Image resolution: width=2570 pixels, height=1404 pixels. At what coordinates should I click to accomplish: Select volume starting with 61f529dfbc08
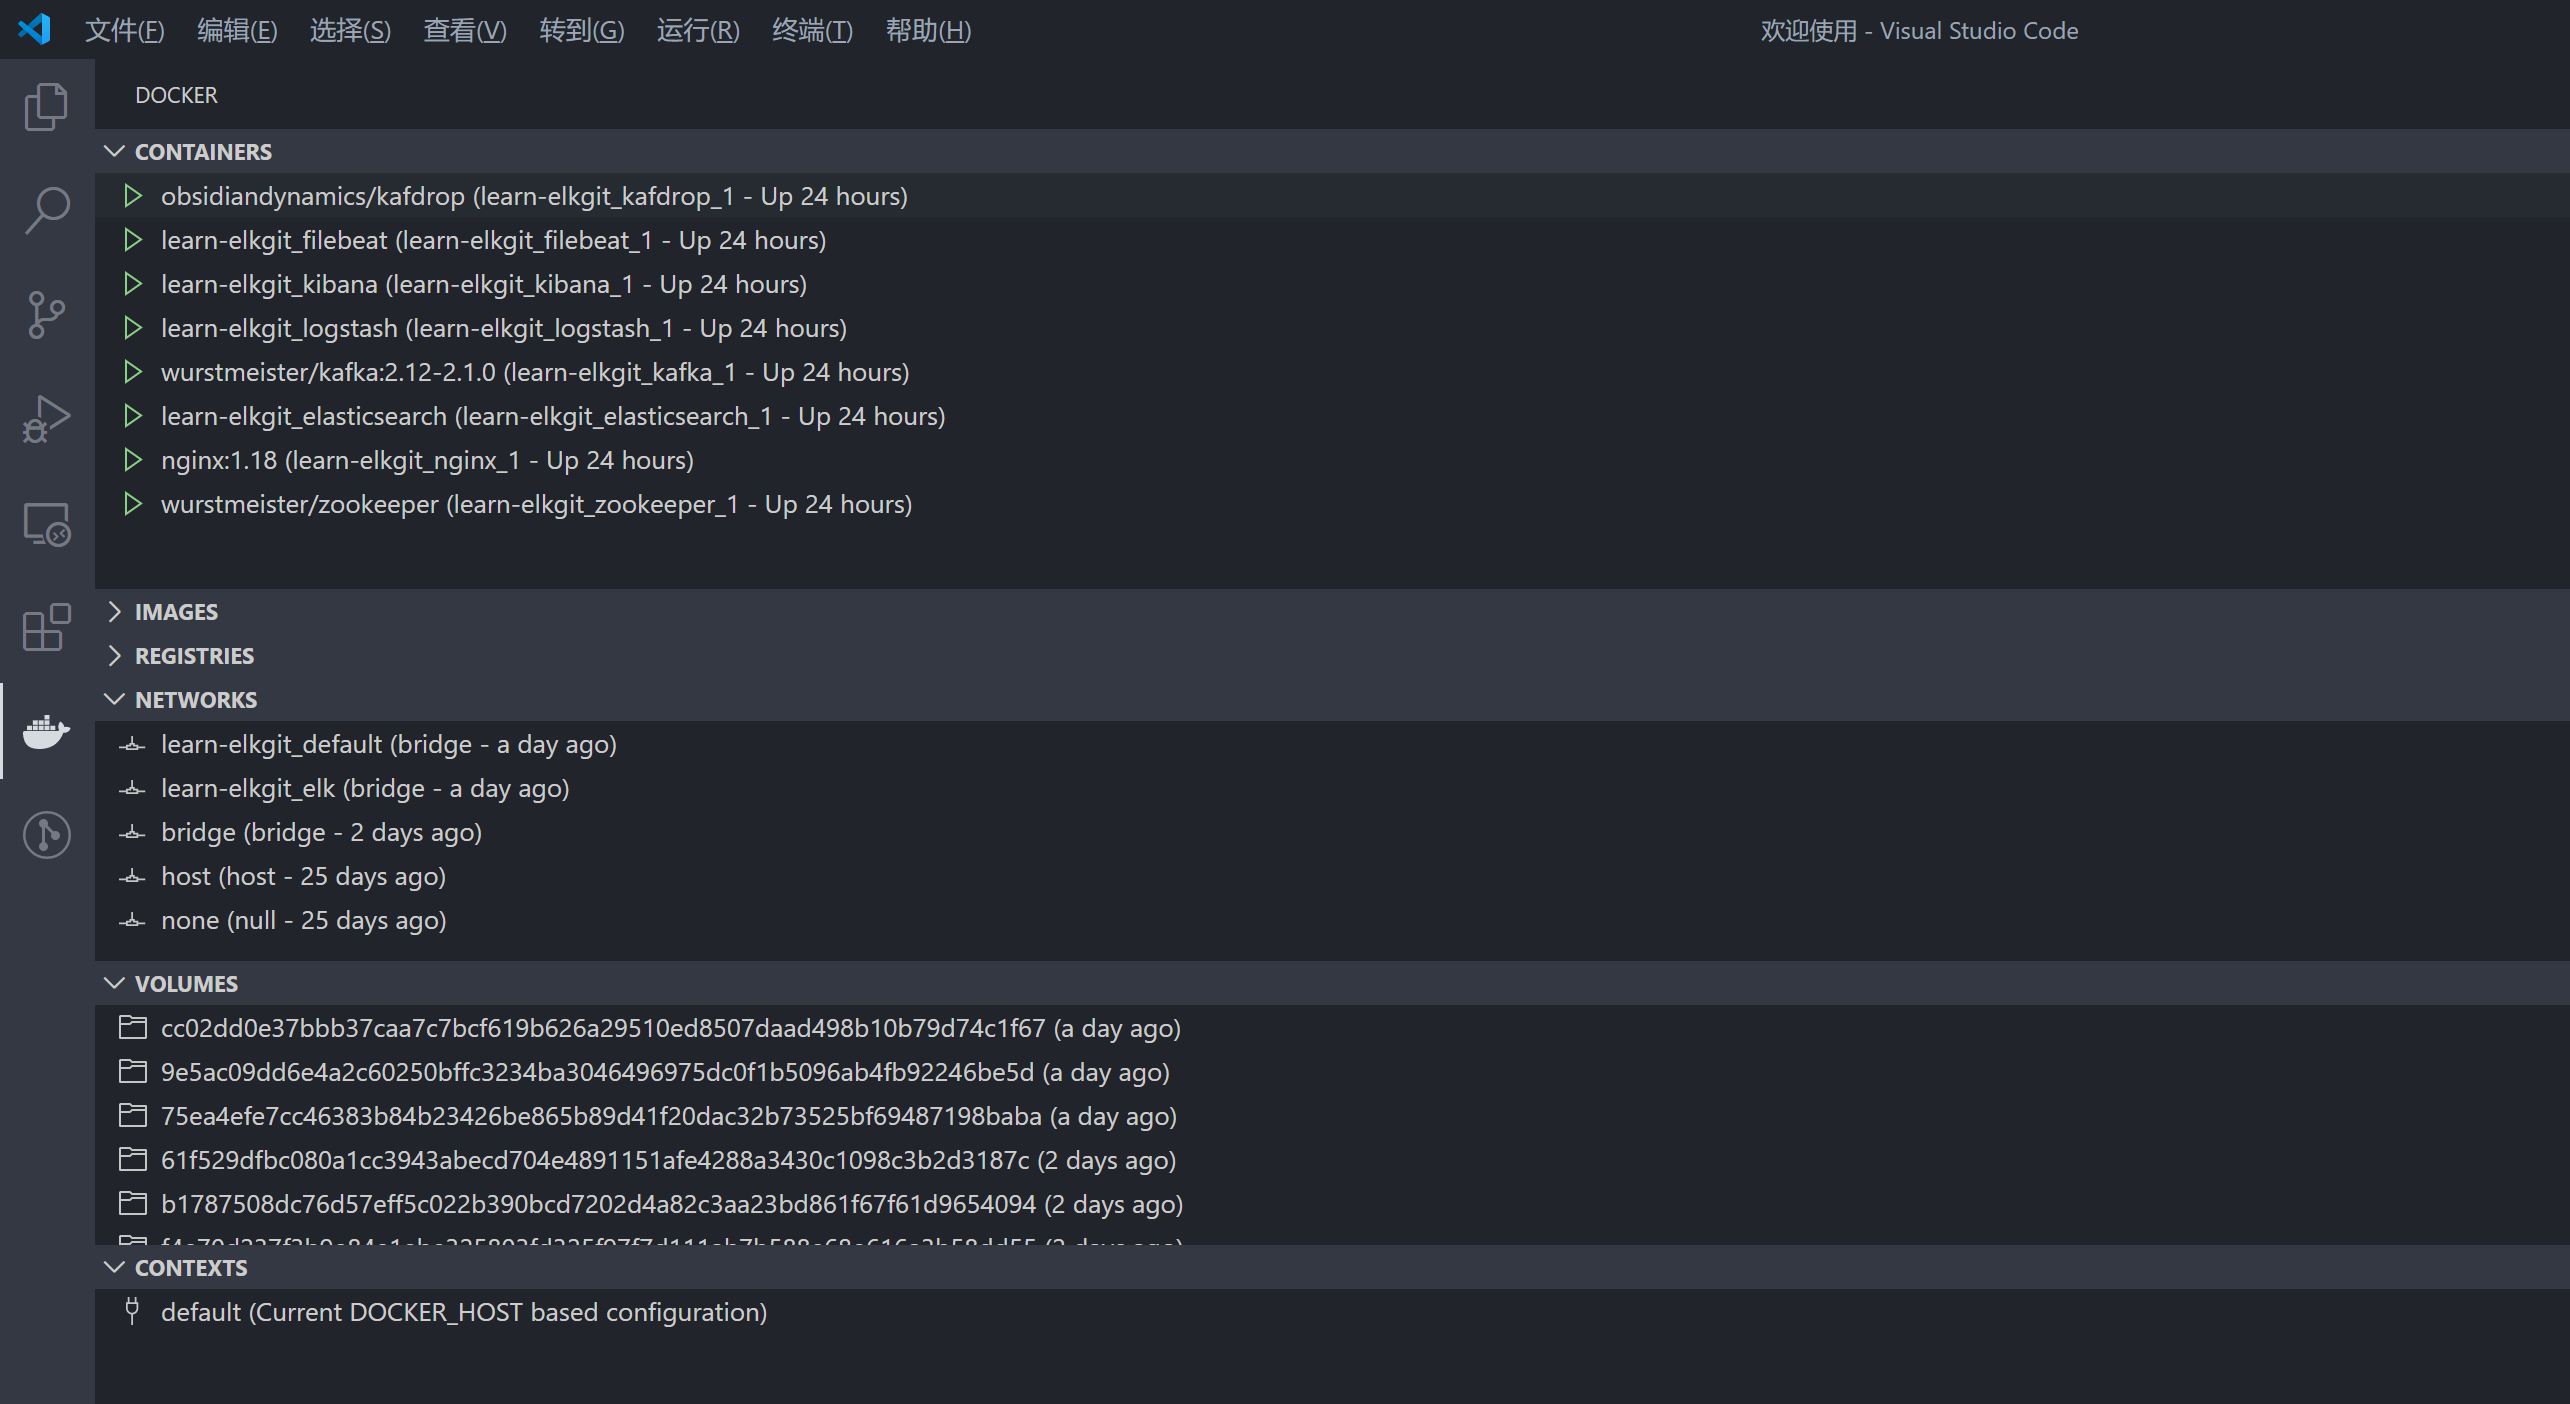click(x=1332, y=1160)
